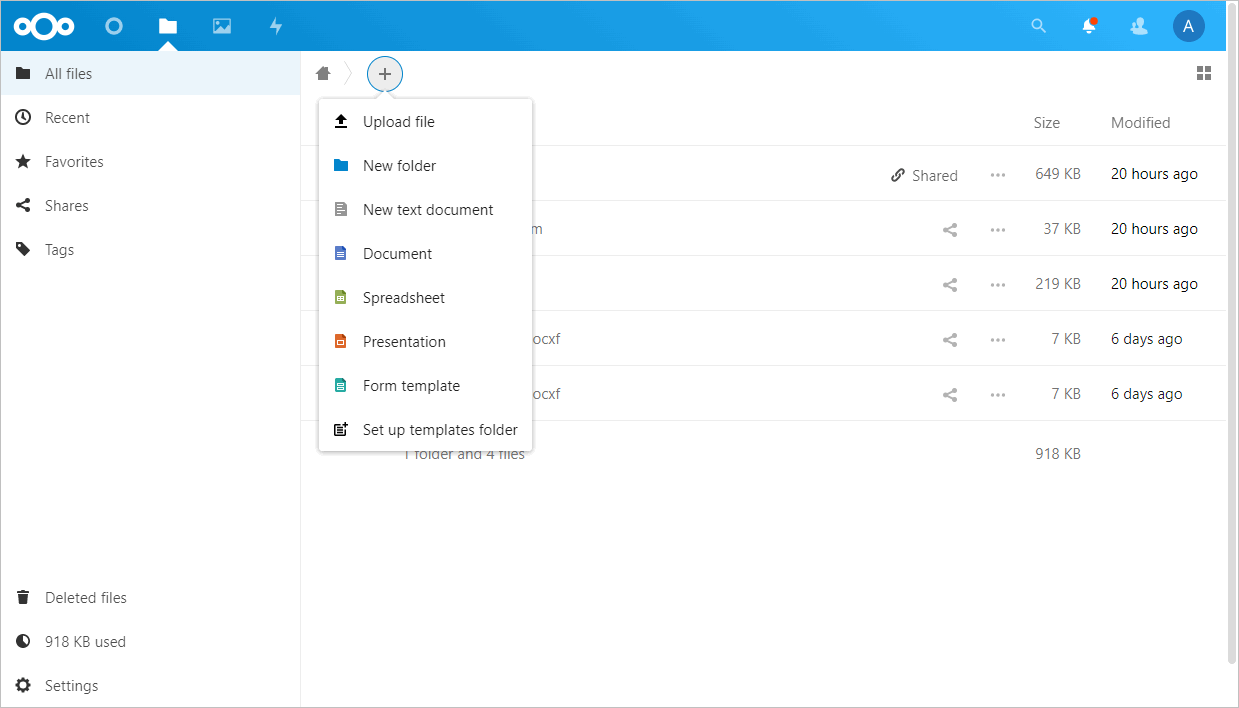This screenshot has height=708, width=1239.
Task: Create a new Presentation
Action: (x=425, y=341)
